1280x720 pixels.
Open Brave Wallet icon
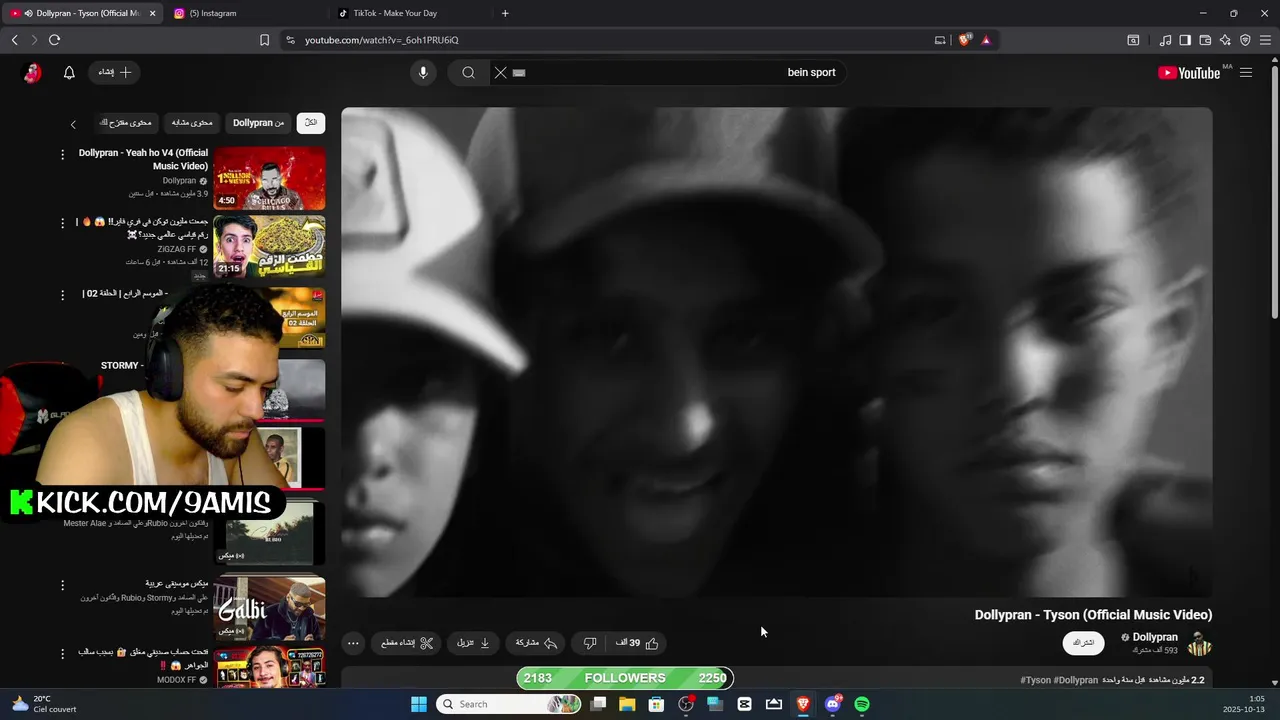click(x=1205, y=40)
